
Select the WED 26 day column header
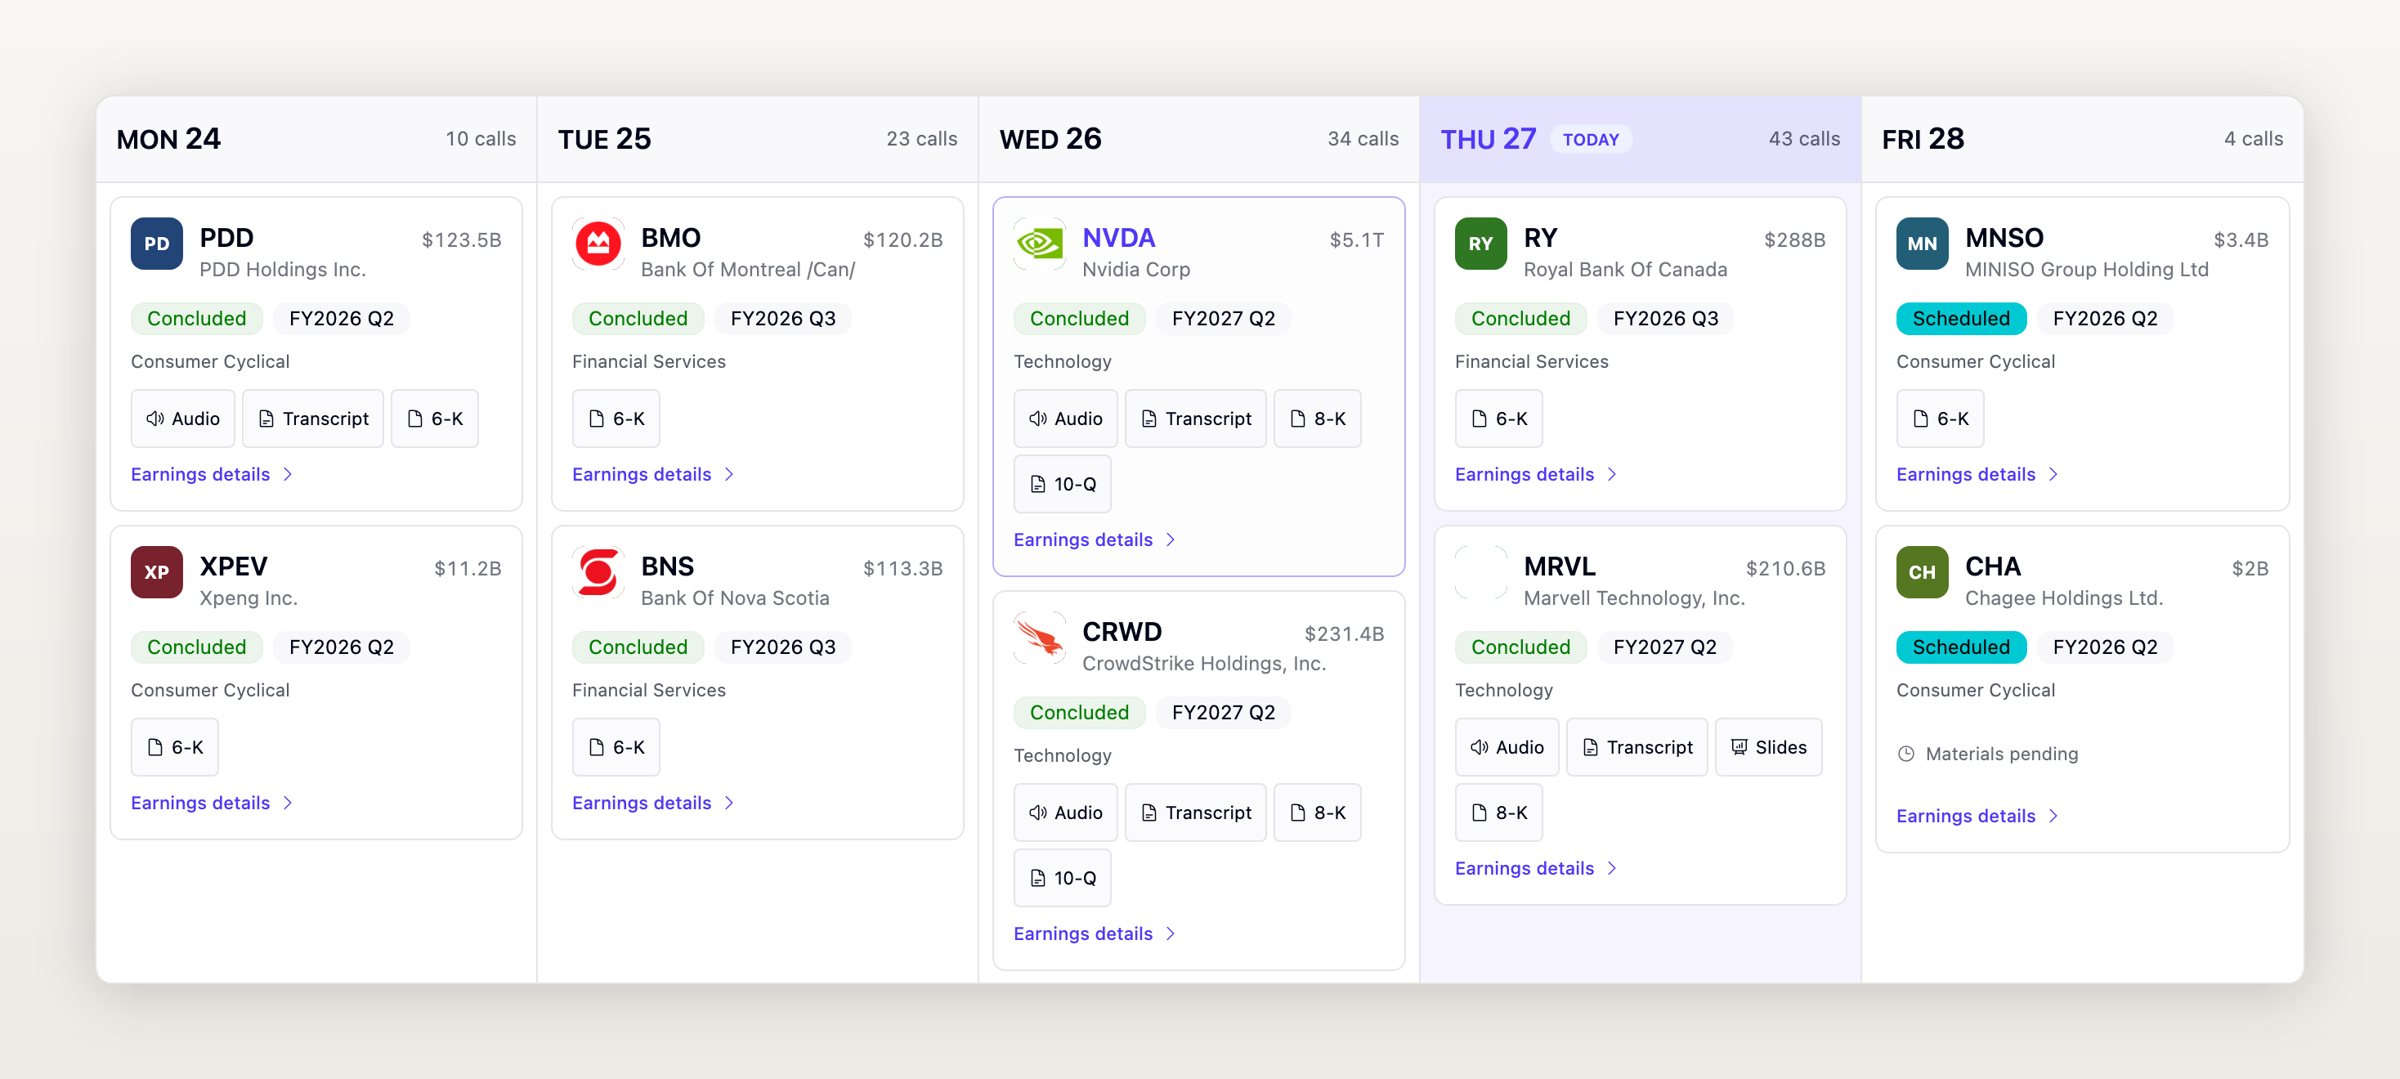pos(1199,139)
